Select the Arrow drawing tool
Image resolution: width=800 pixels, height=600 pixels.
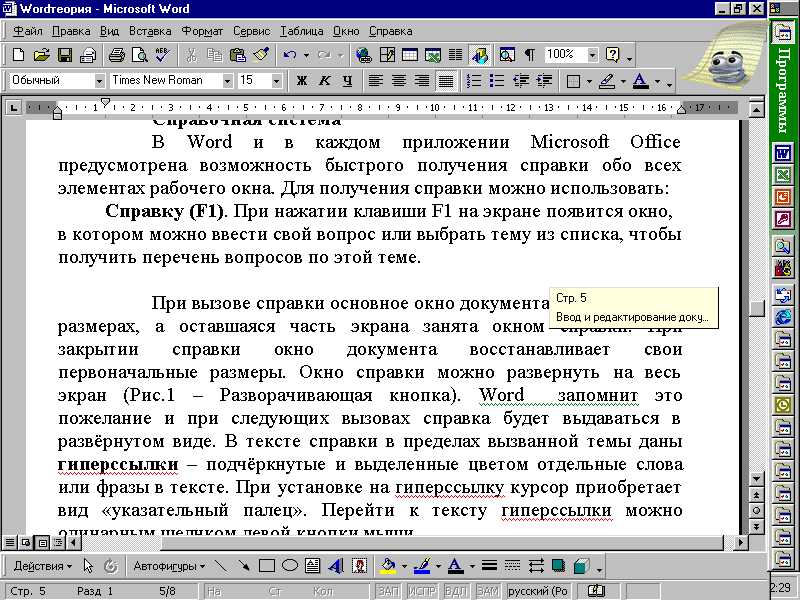point(244,565)
